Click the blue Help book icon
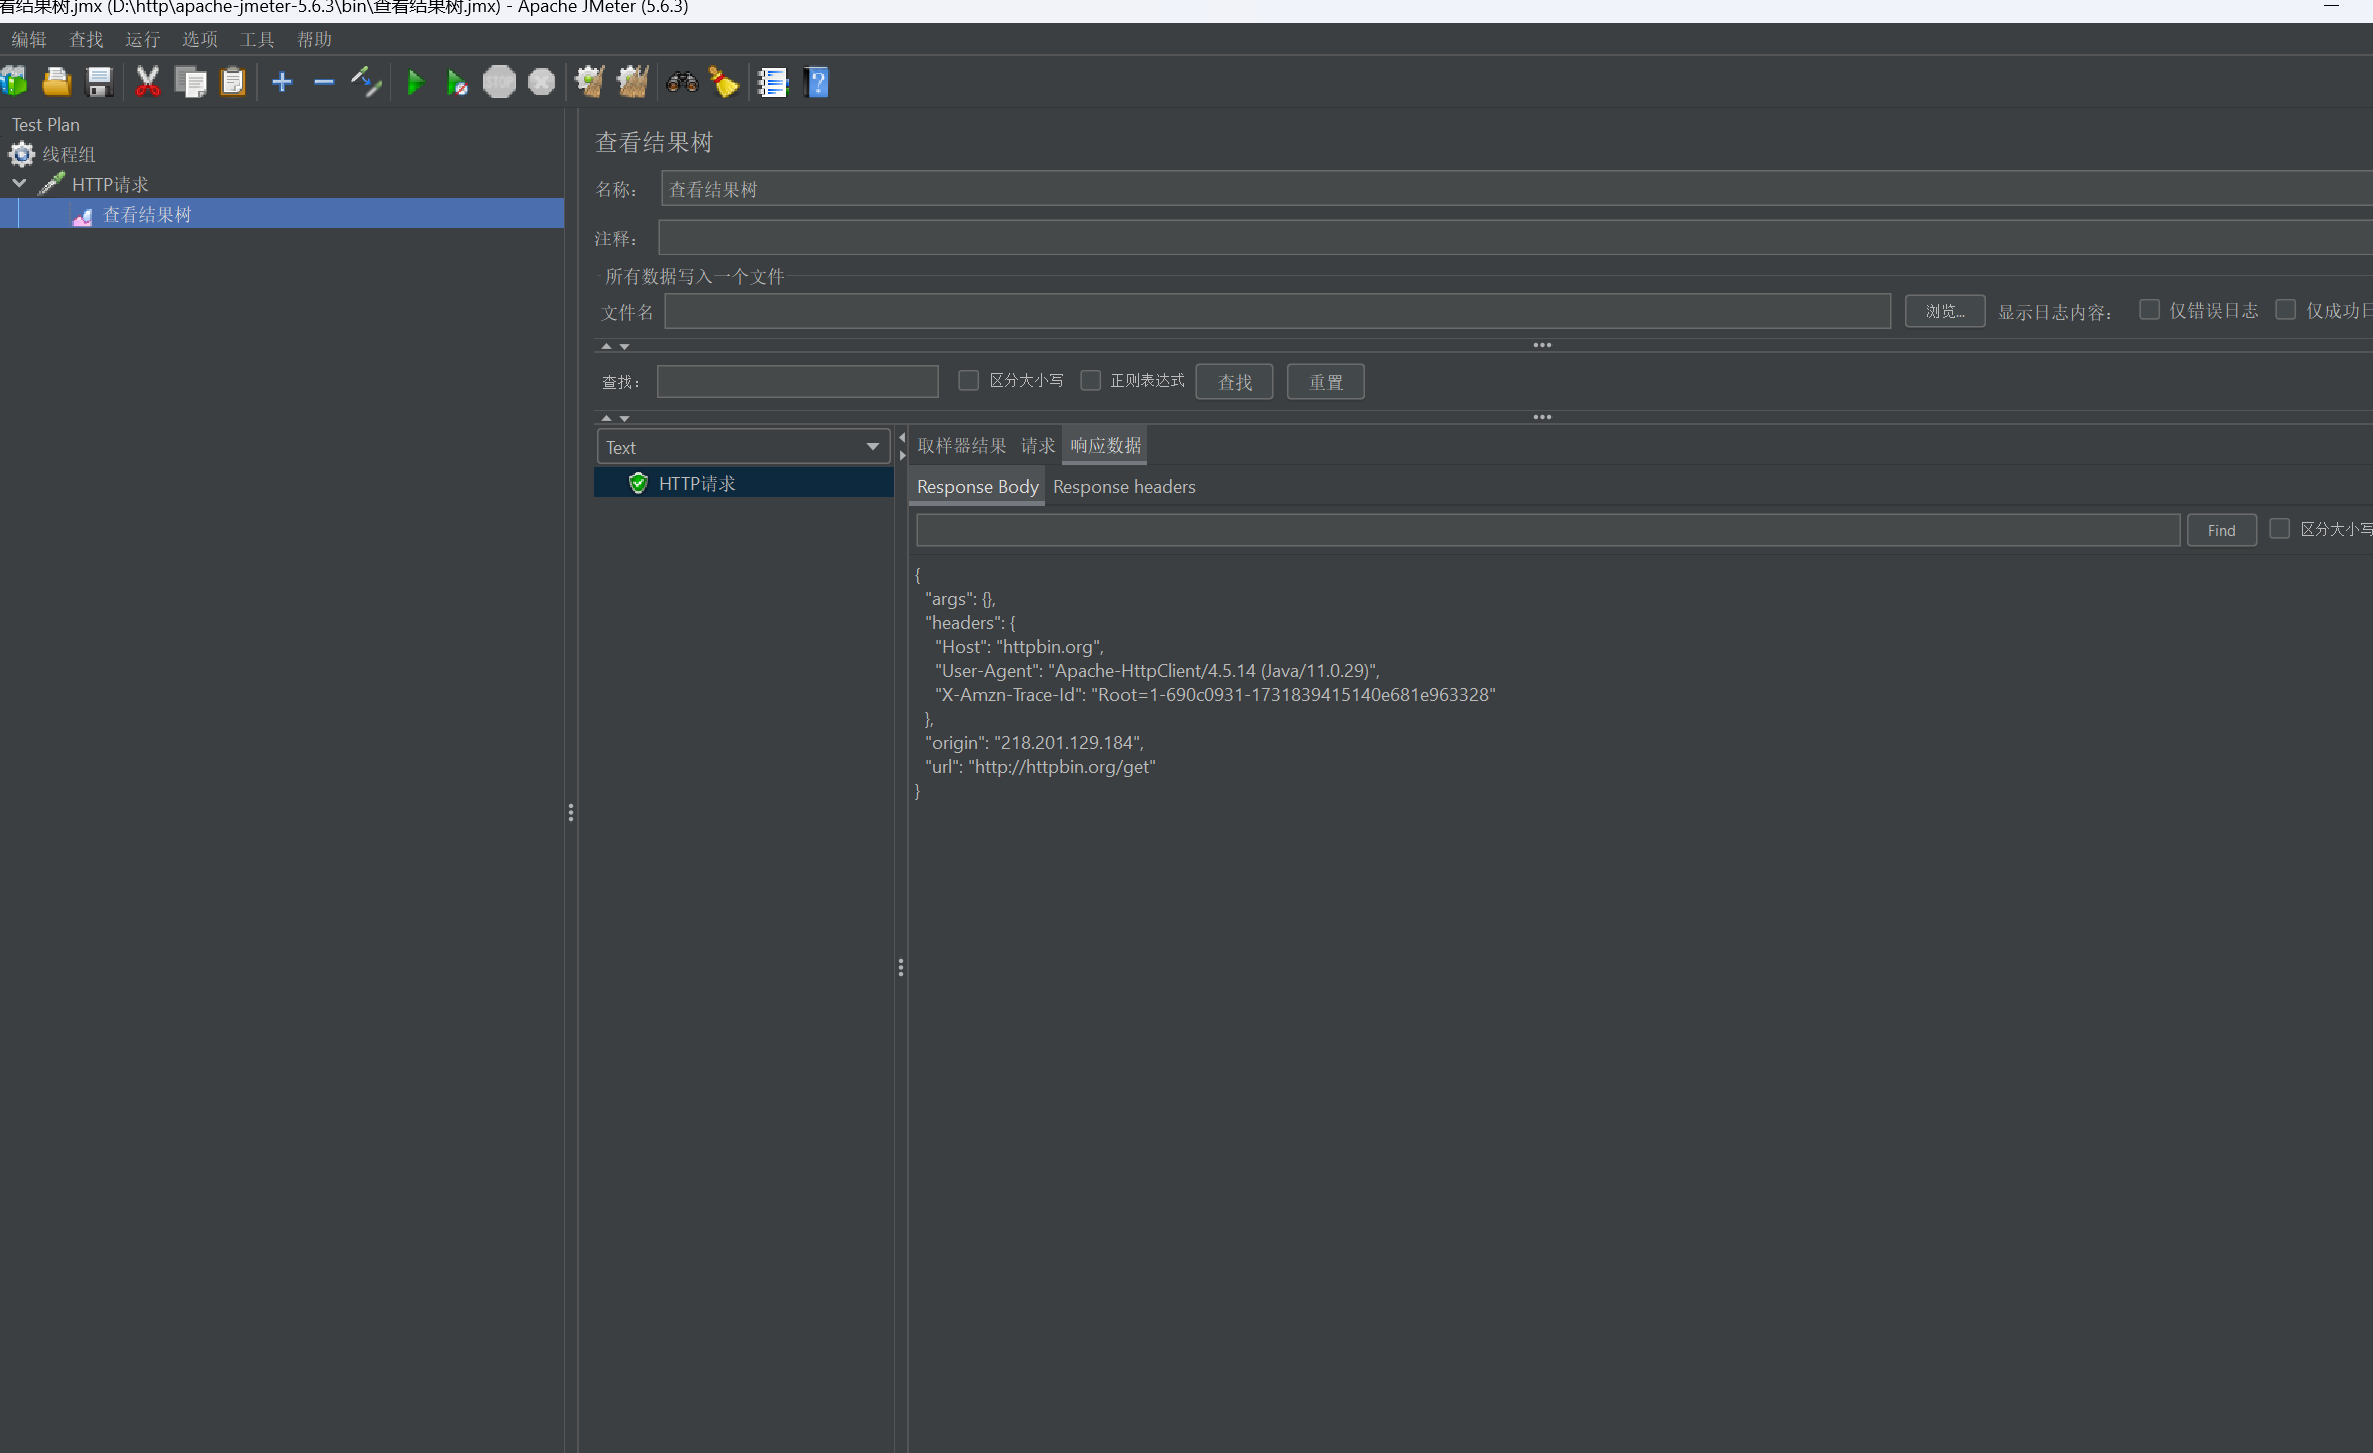2373x1453 pixels. [x=817, y=82]
